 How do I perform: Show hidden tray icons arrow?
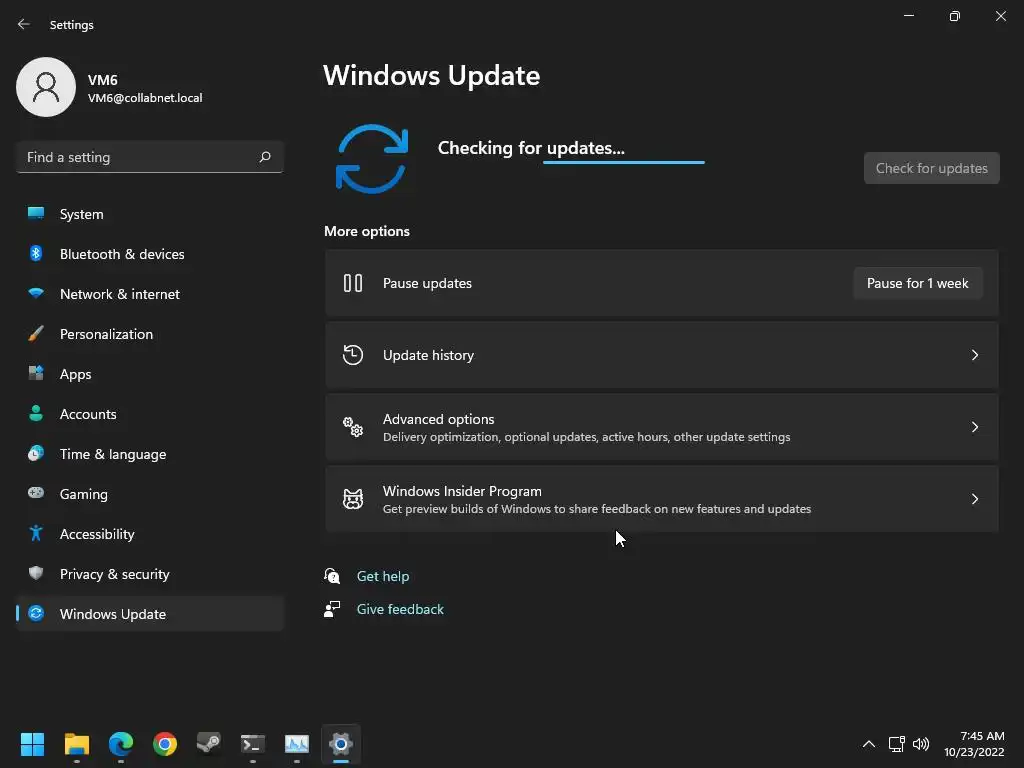coord(869,744)
